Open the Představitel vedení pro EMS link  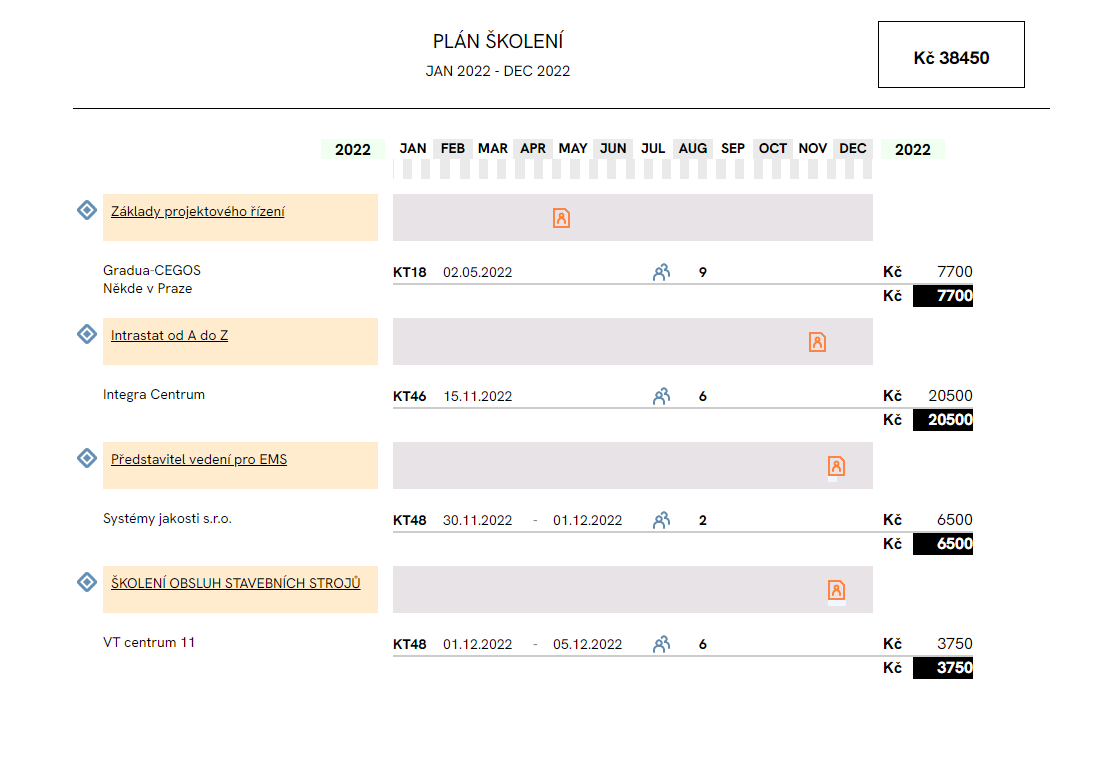point(198,459)
